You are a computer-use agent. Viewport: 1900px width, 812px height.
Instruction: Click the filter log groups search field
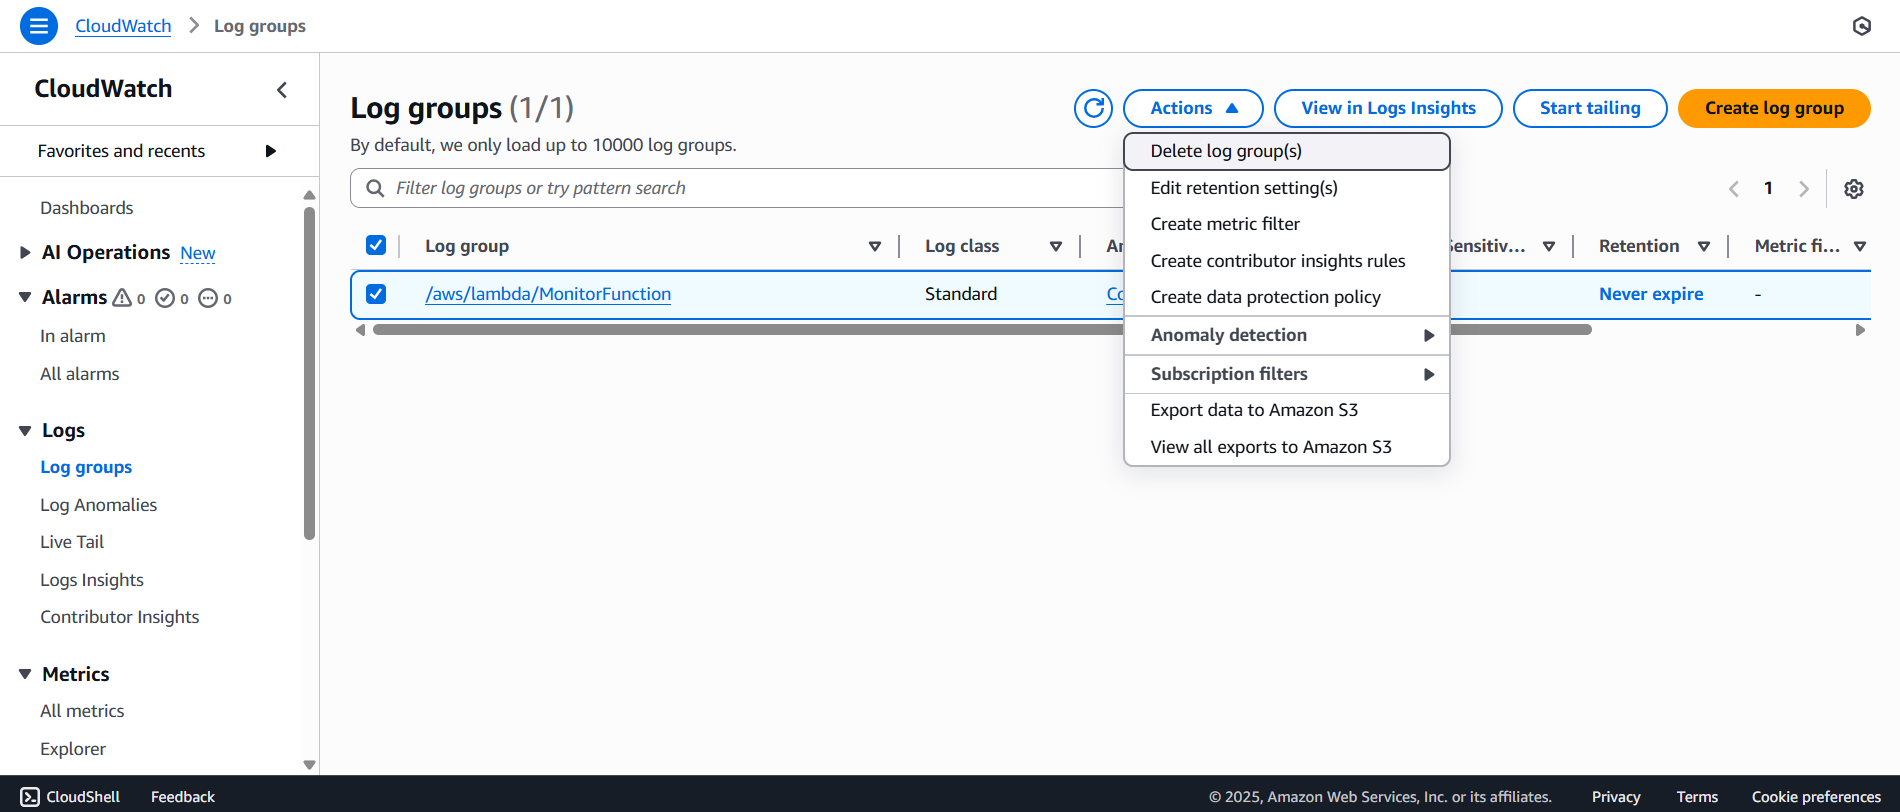[x=740, y=188]
